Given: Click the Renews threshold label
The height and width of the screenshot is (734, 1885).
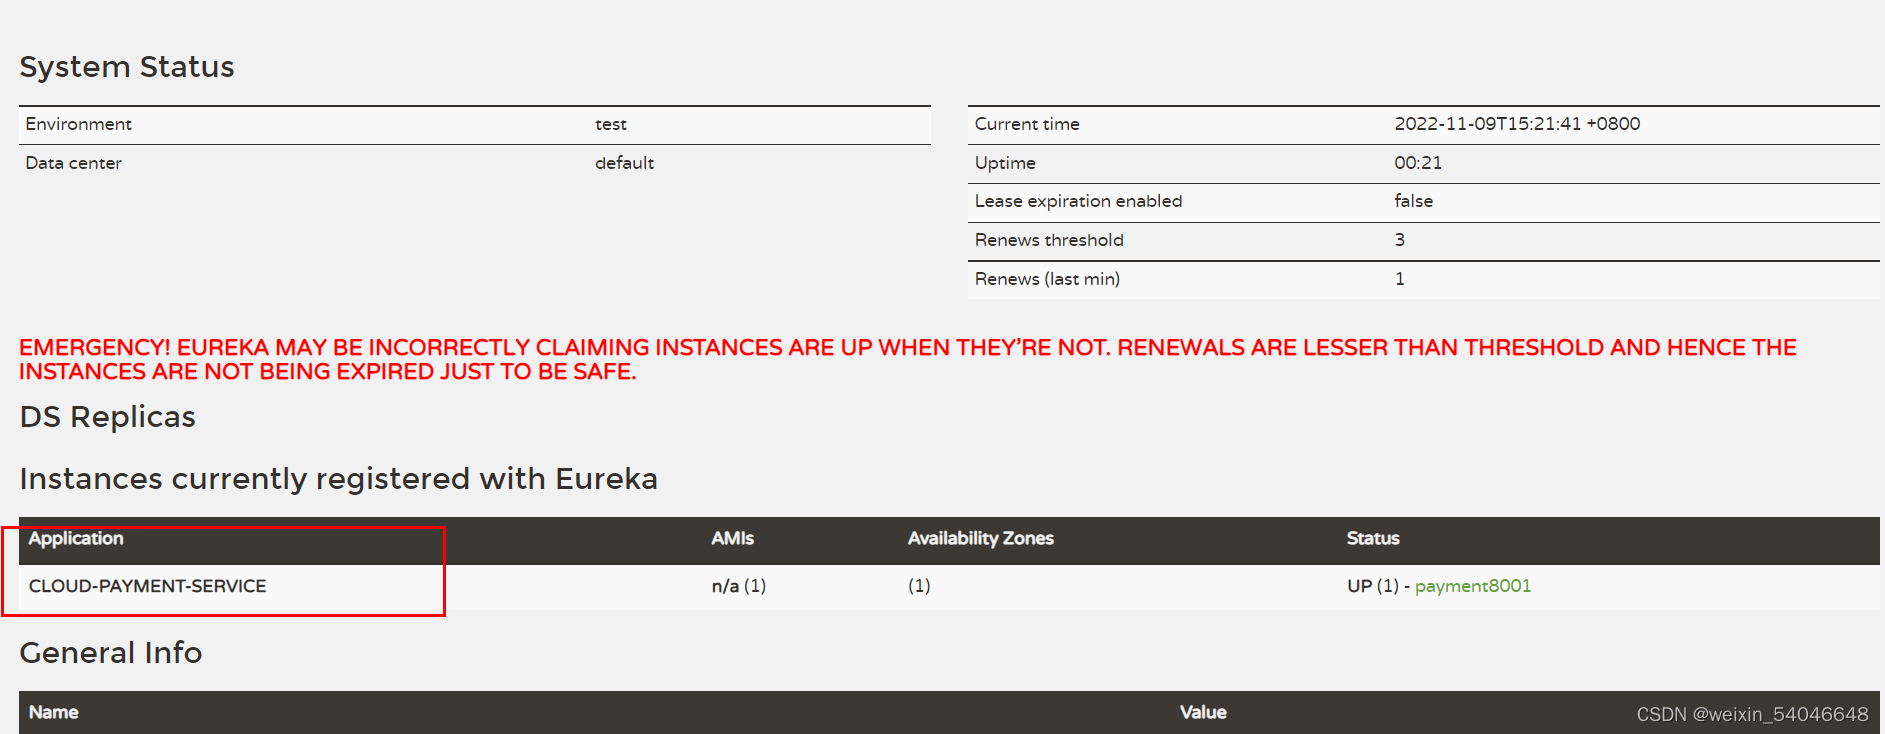Looking at the screenshot, I should tap(1049, 240).
